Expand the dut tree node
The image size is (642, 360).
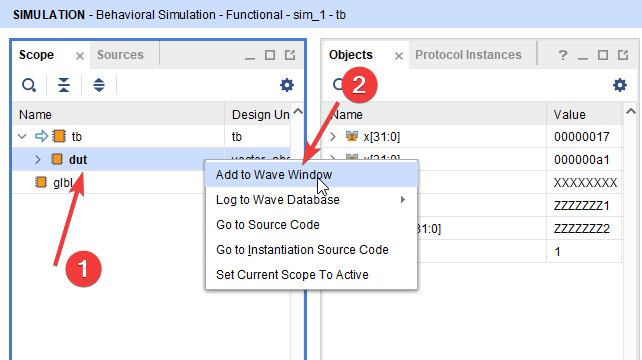pyautogui.click(x=38, y=159)
